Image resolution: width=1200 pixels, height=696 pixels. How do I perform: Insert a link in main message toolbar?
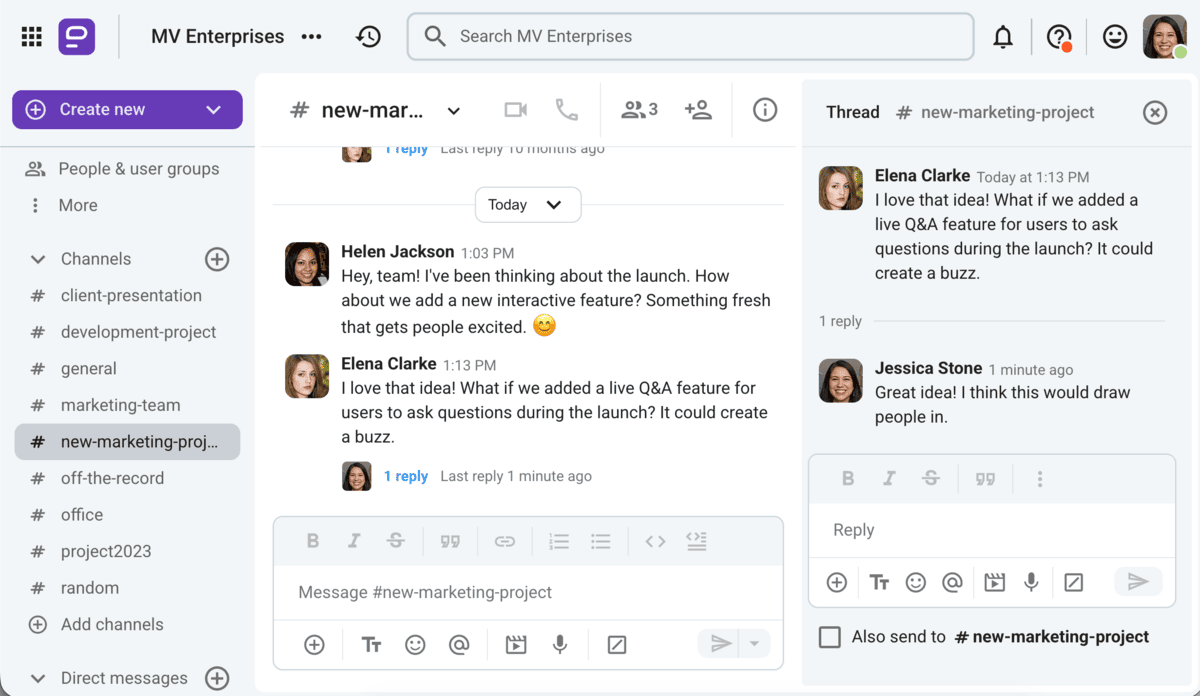click(505, 541)
